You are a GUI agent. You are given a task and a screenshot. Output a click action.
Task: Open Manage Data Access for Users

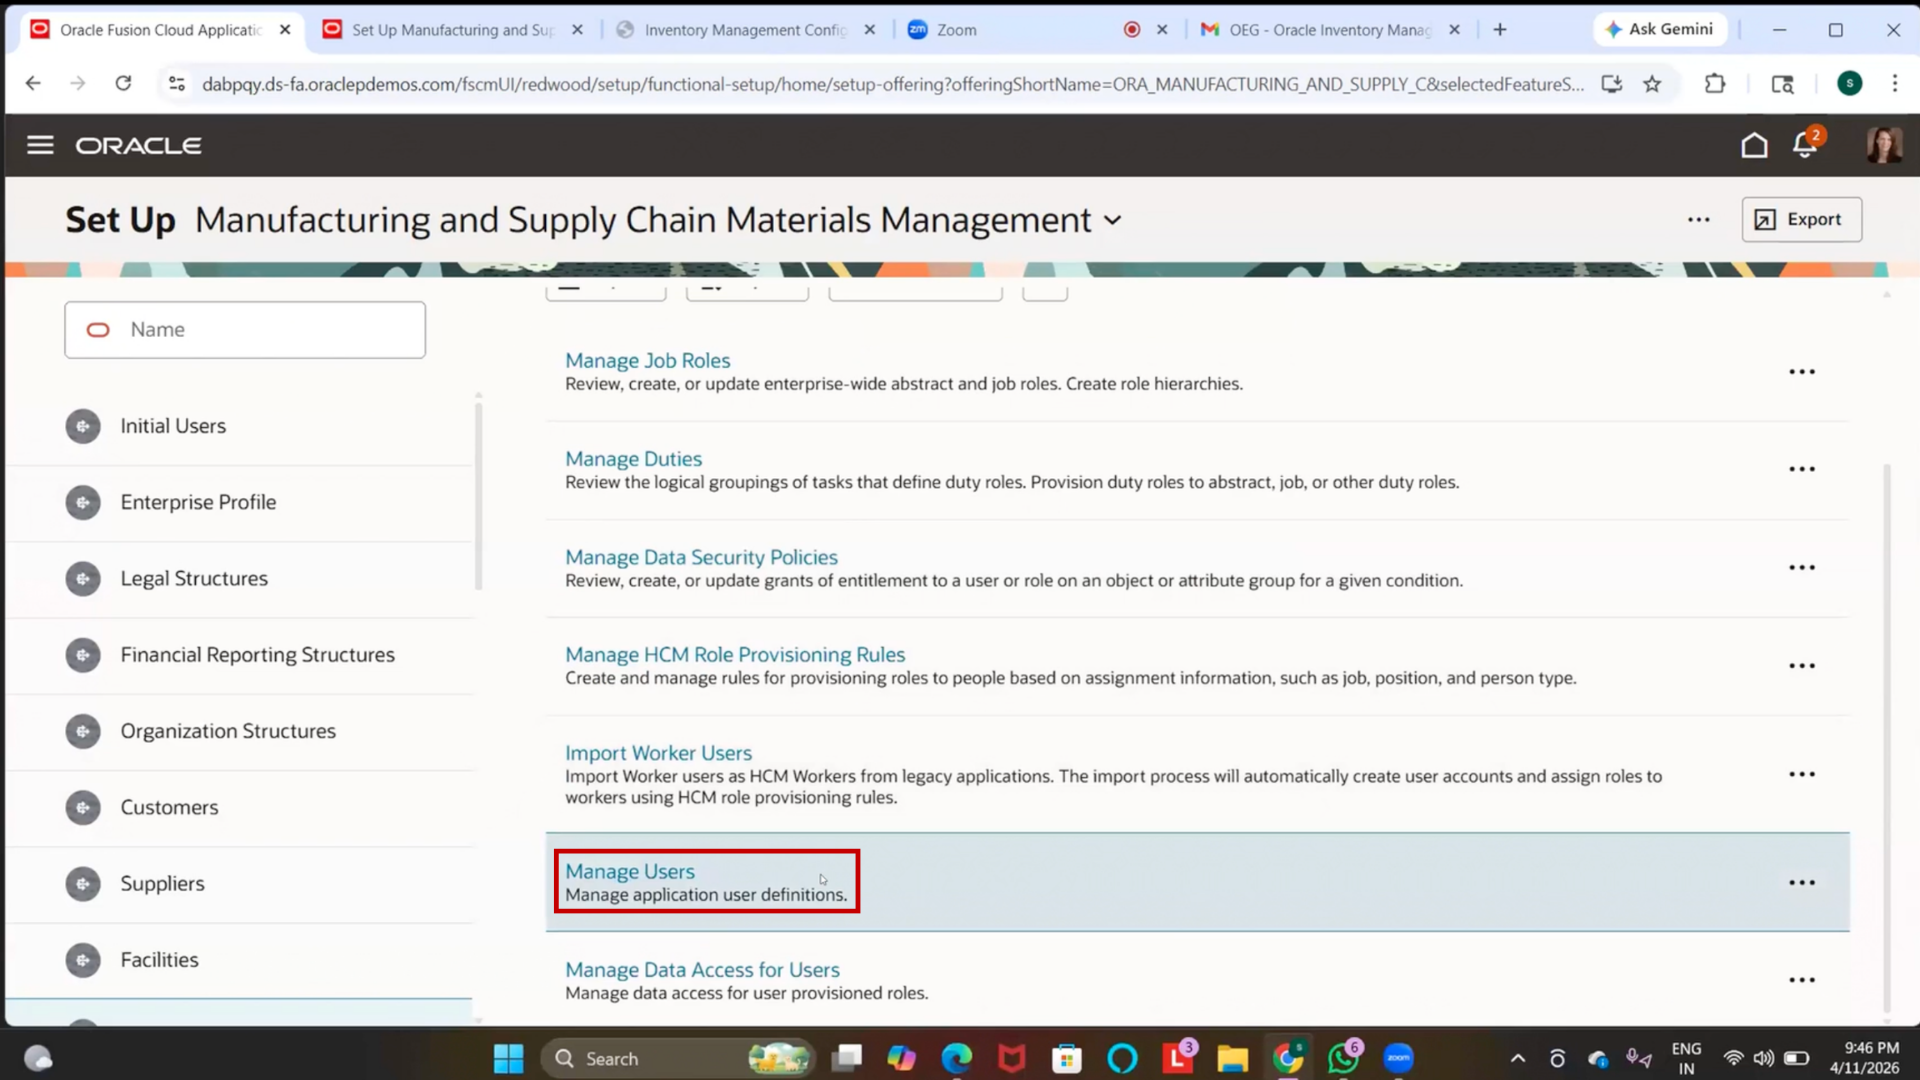click(x=702, y=970)
